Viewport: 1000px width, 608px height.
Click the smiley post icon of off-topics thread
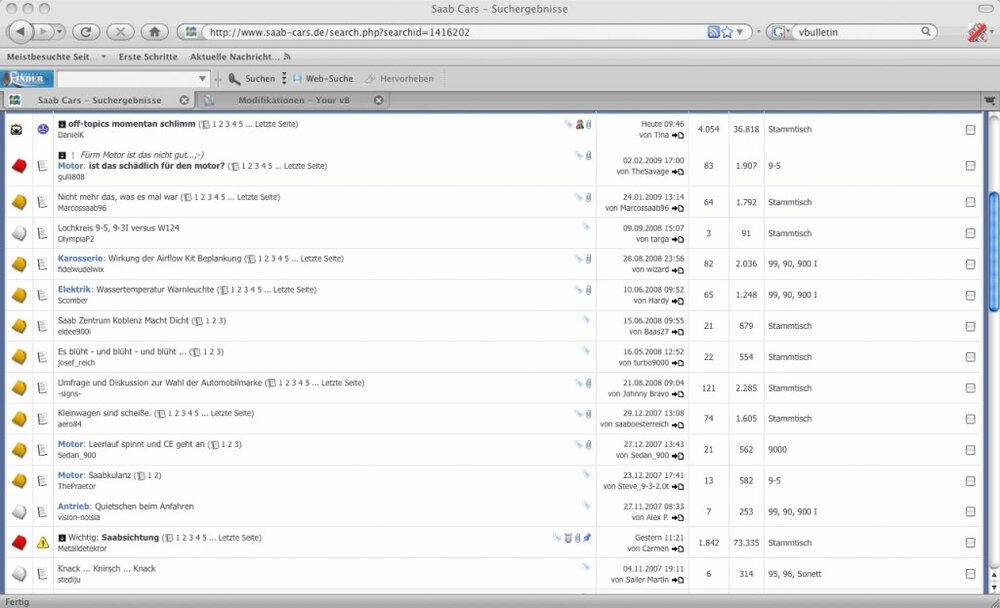coord(43,129)
